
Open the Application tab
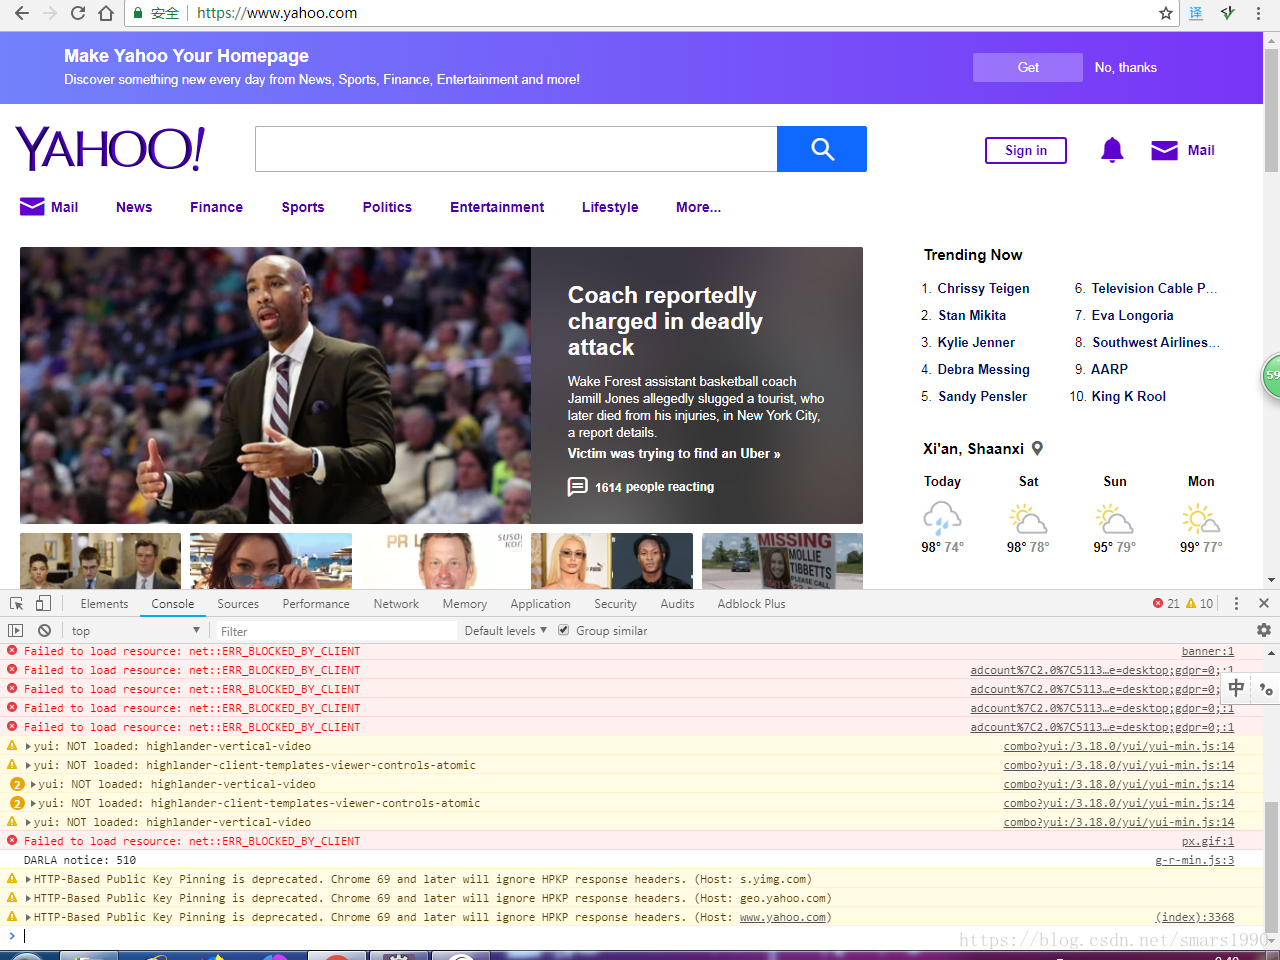pyautogui.click(x=540, y=603)
